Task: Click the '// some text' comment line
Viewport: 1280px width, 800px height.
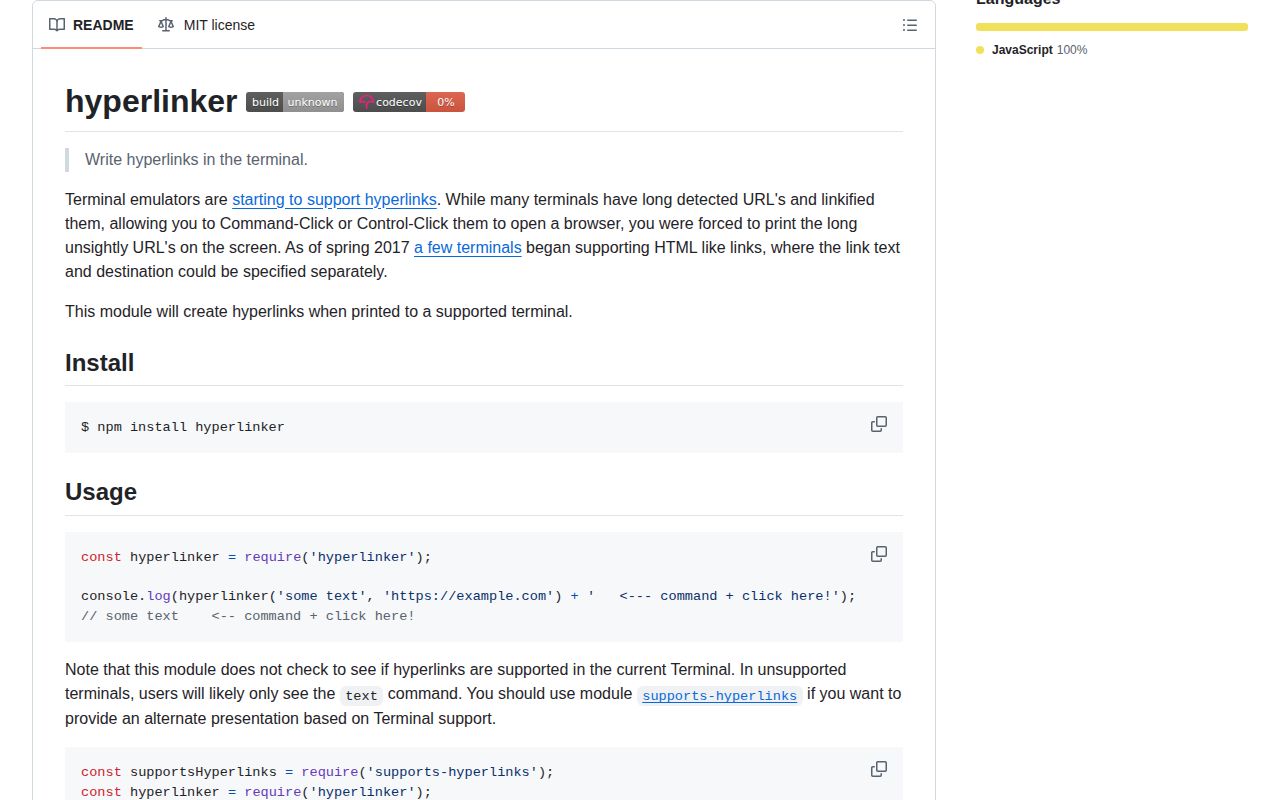Action: (x=248, y=616)
